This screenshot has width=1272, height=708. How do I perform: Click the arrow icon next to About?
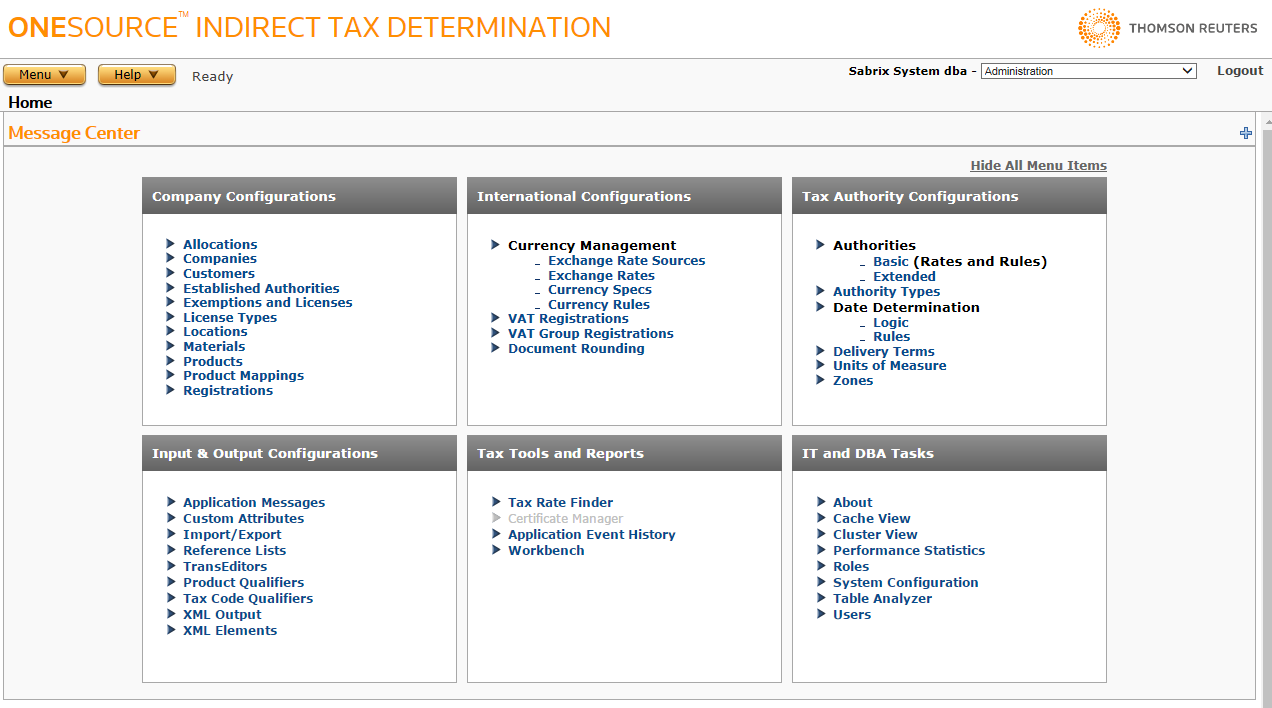[x=821, y=502]
